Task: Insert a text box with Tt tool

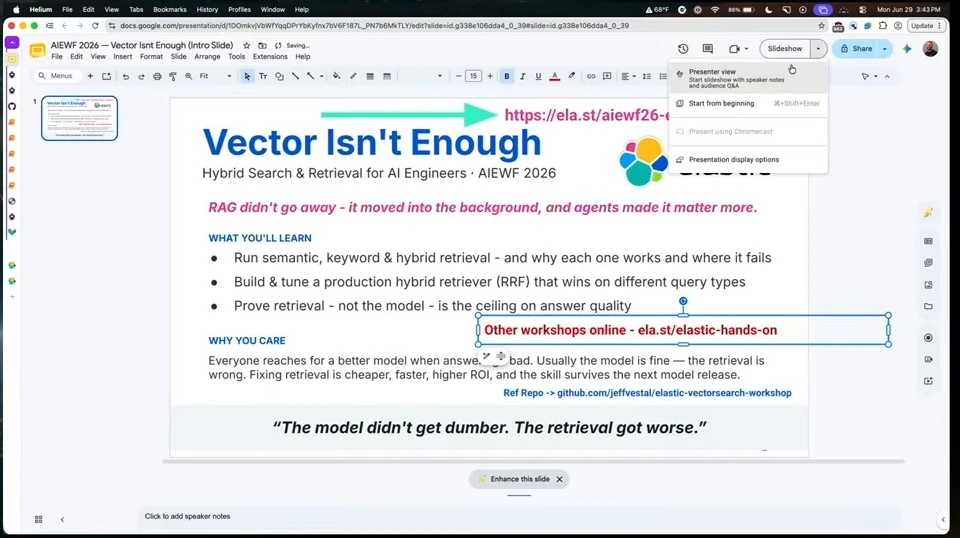Action: coord(263,77)
